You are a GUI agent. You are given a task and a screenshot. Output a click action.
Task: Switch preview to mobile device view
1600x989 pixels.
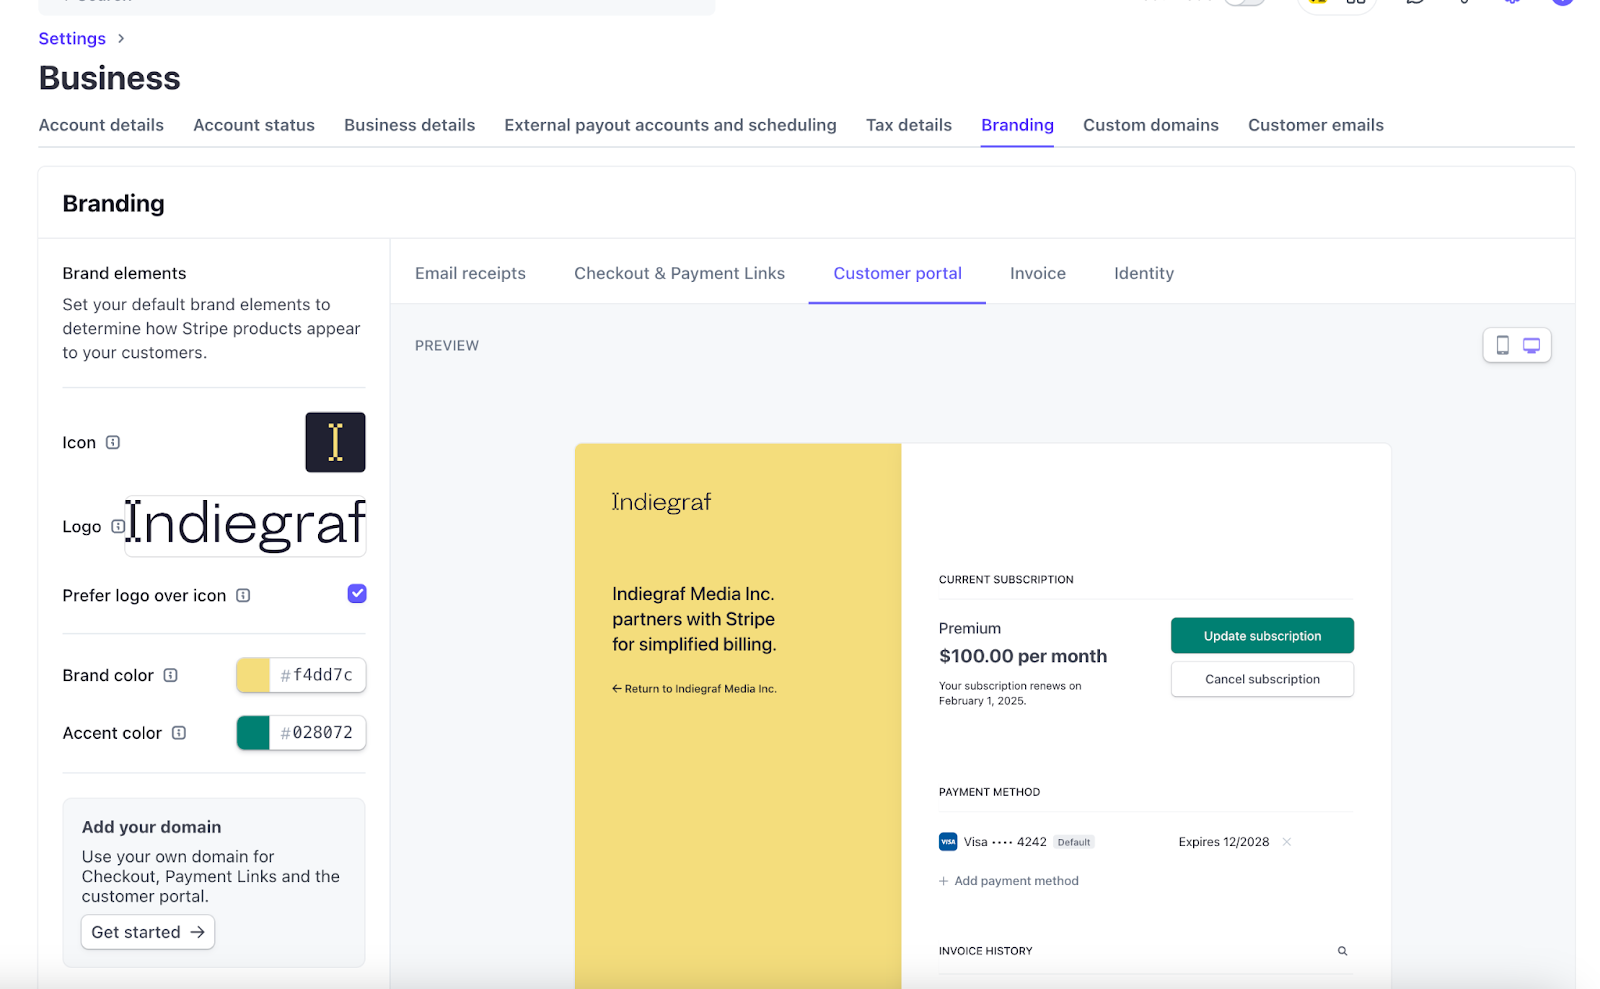click(x=1502, y=346)
